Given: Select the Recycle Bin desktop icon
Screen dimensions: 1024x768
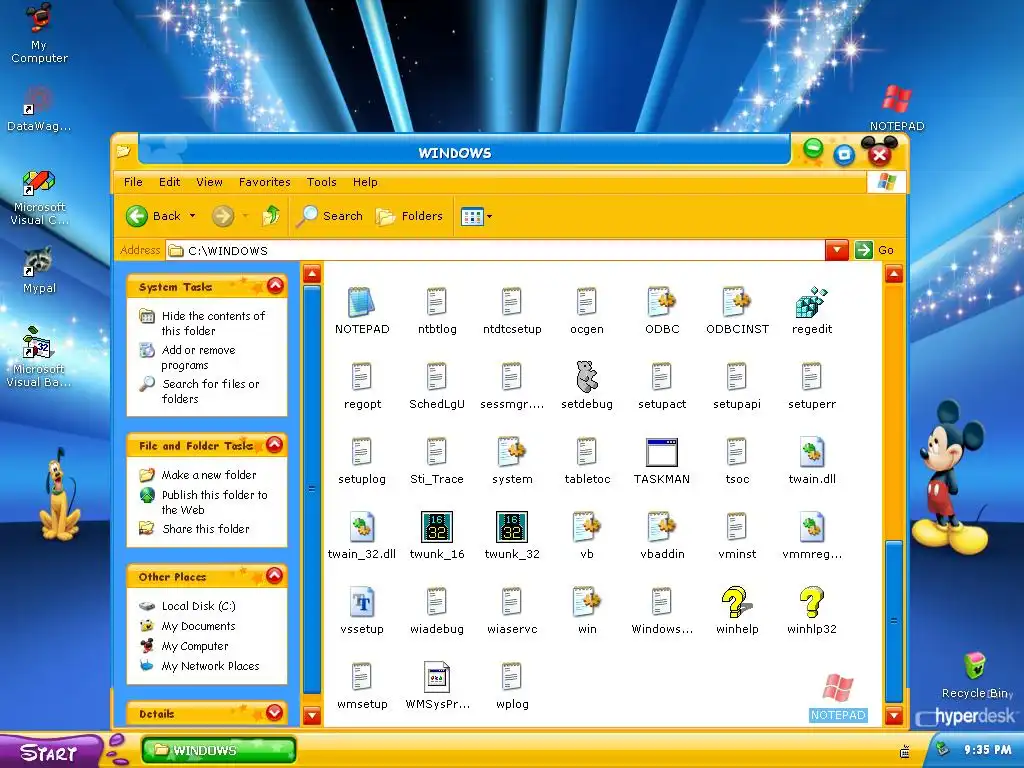Looking at the screenshot, I should [x=976, y=675].
